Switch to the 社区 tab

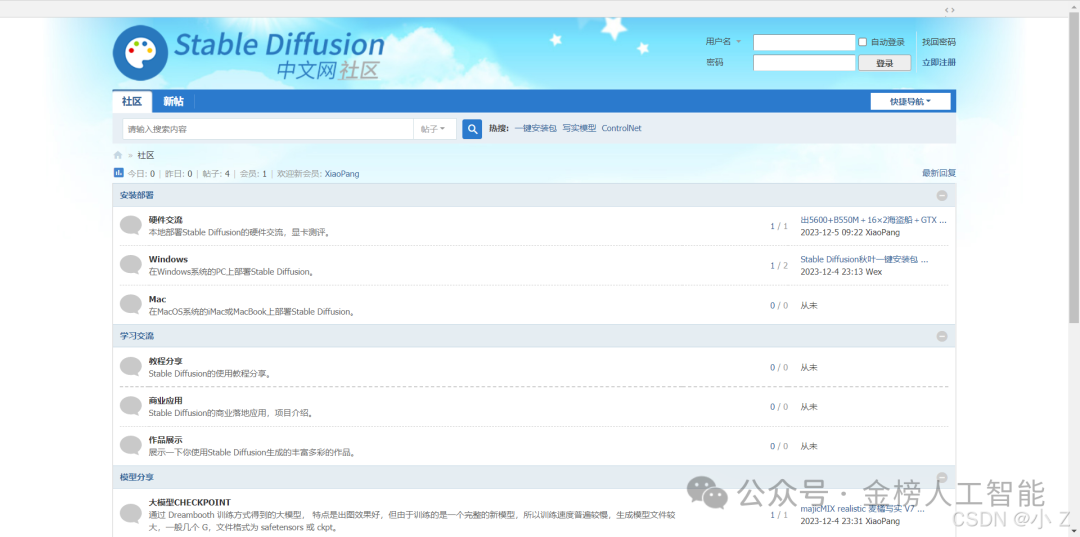pyautogui.click(x=132, y=101)
